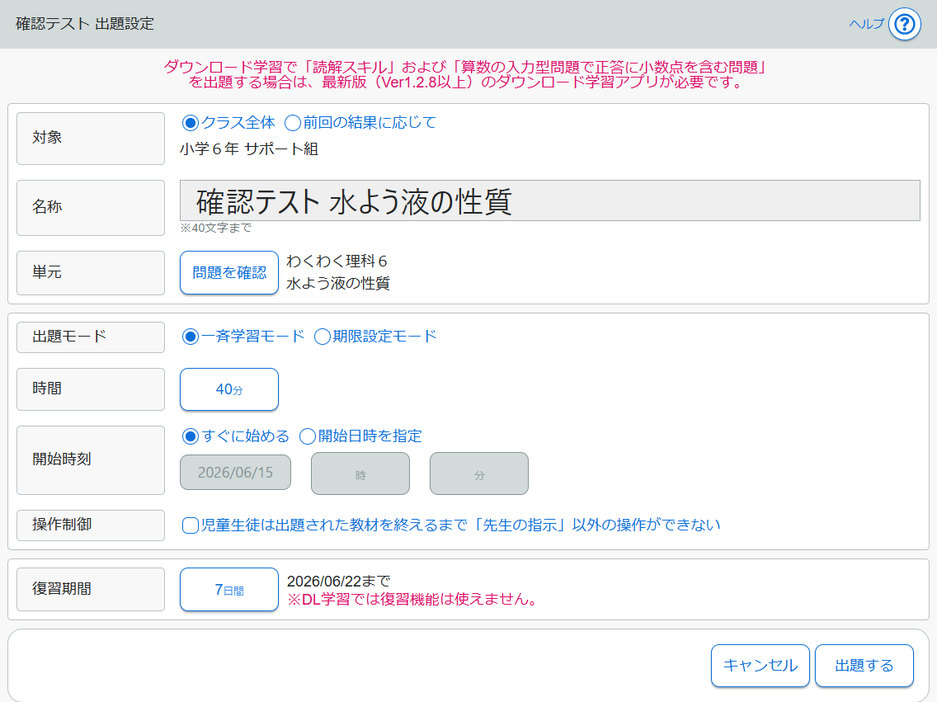This screenshot has width=937, height=702.
Task: Open the 40分 time selector
Action: coord(229,390)
